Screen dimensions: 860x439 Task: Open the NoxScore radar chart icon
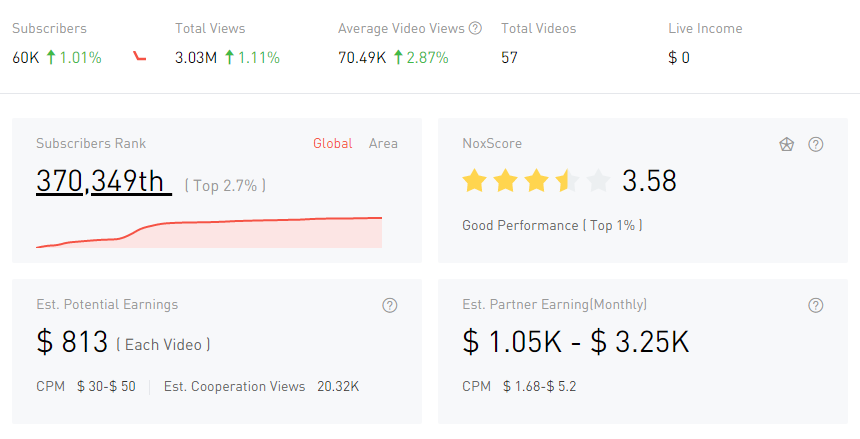point(787,144)
